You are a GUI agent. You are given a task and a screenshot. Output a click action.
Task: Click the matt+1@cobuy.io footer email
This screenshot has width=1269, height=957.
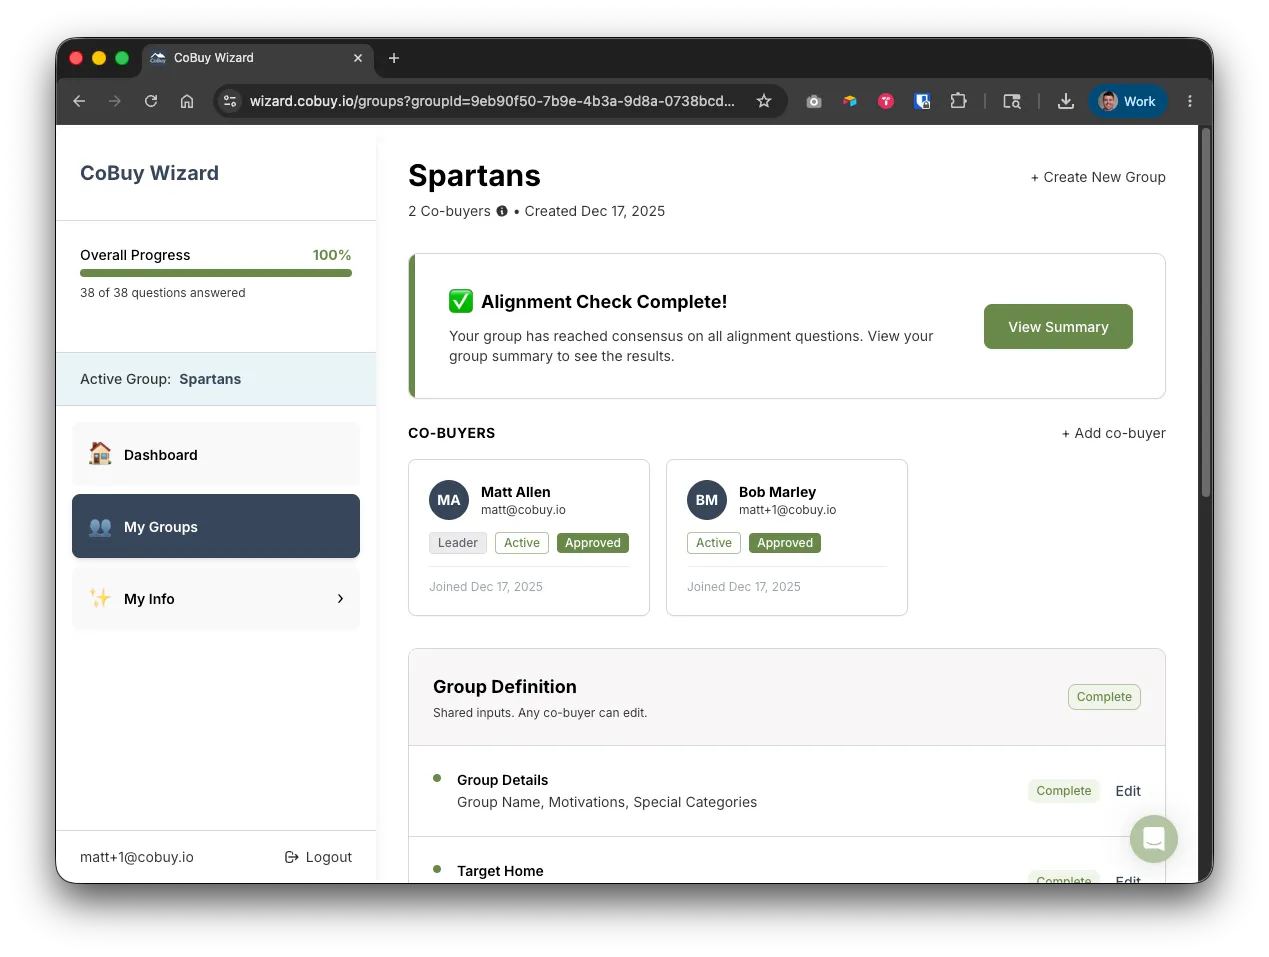click(x=137, y=857)
